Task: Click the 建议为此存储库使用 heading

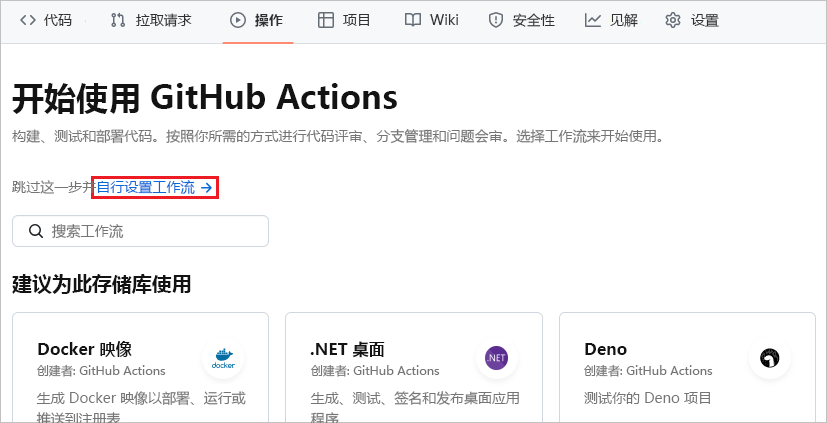Action: point(101,284)
